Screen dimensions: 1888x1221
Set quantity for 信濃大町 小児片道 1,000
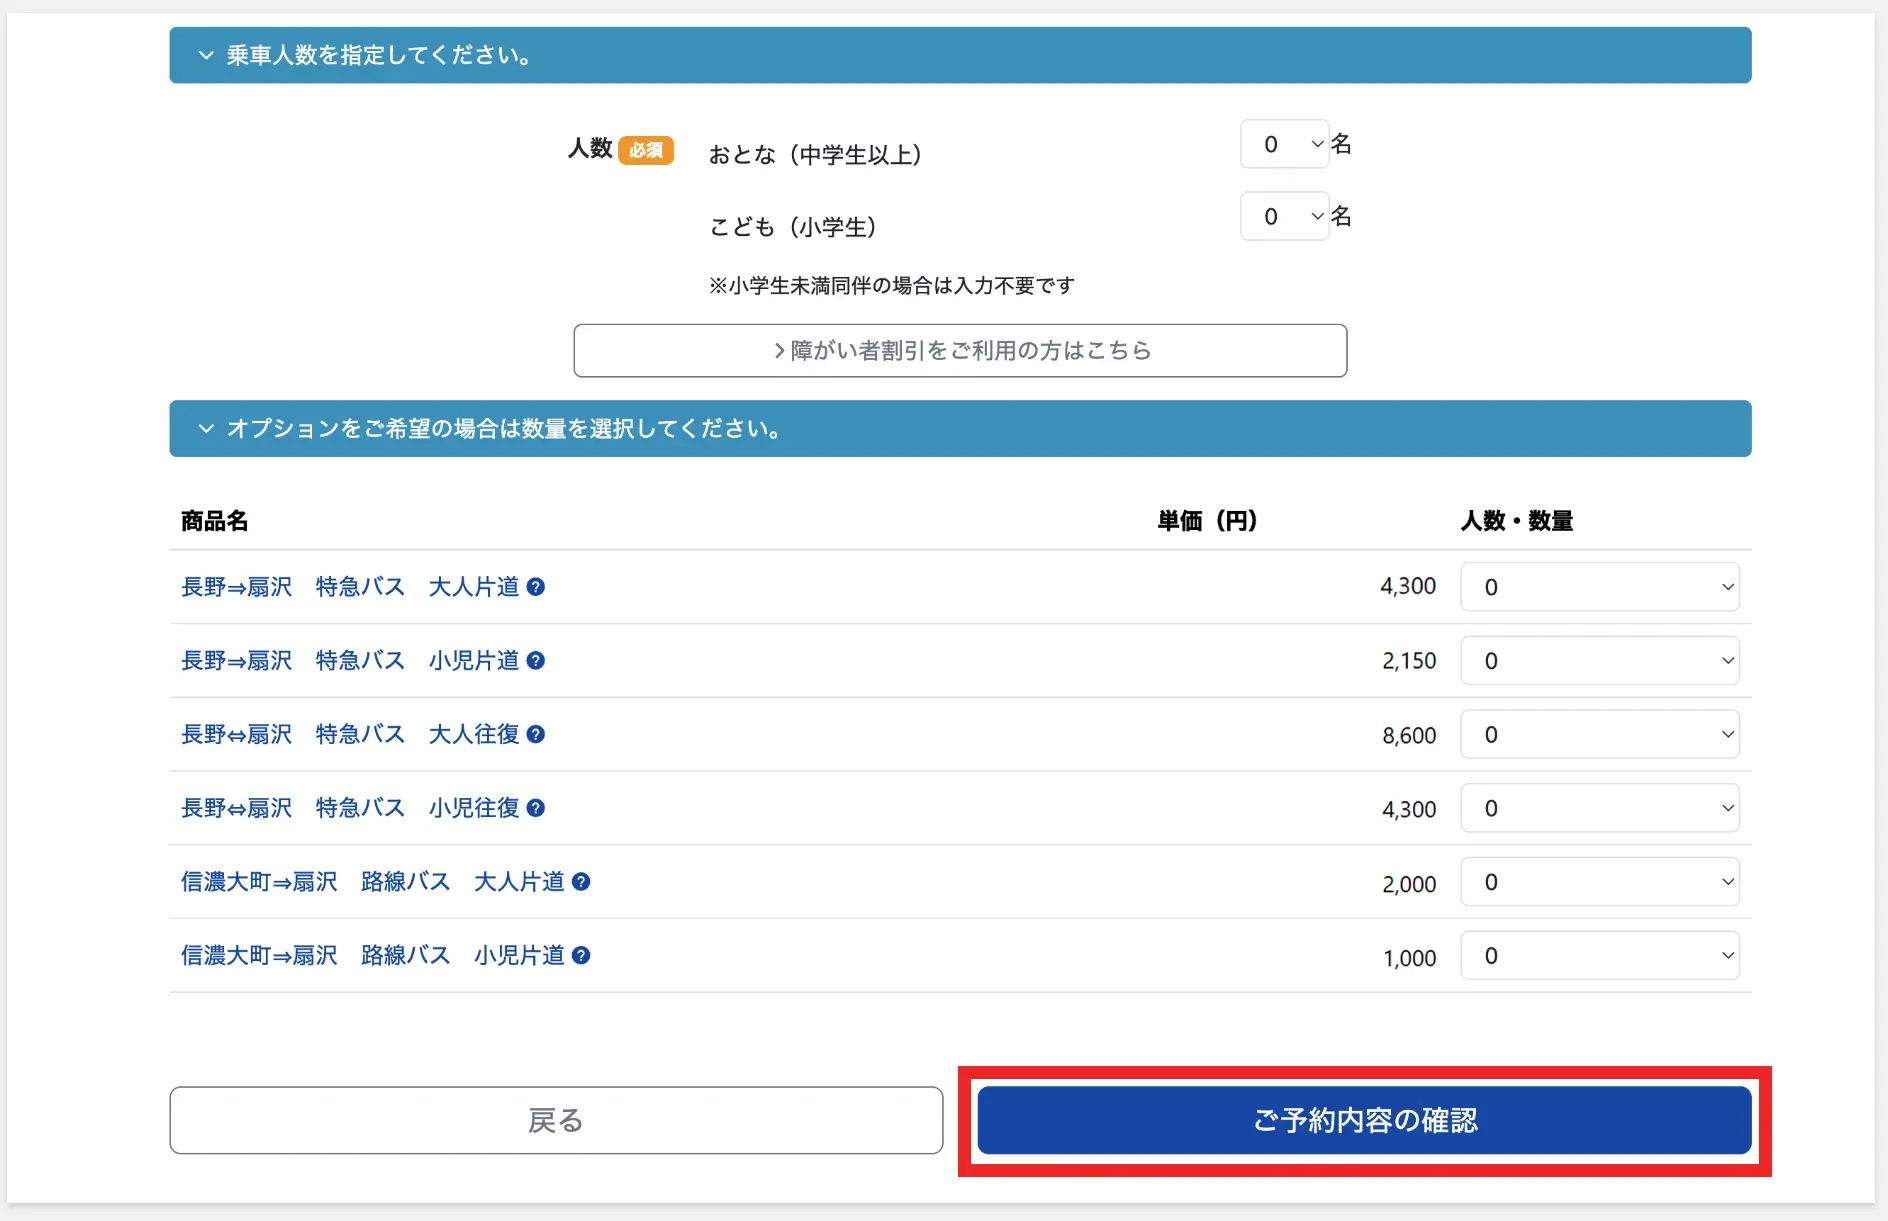coord(1599,956)
